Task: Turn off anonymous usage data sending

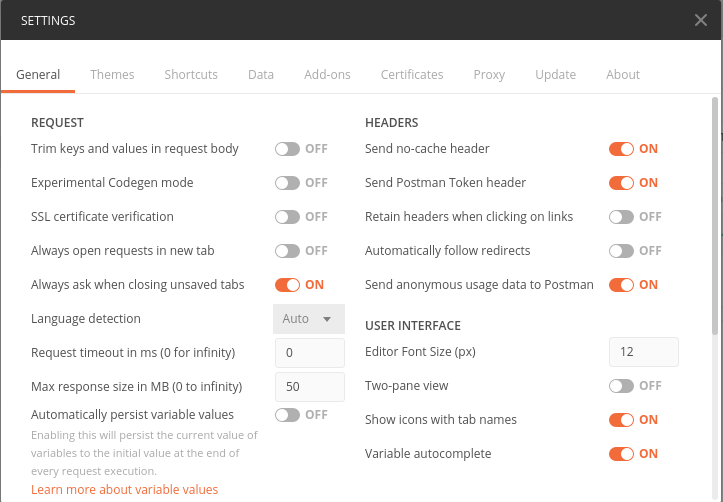Action: (x=621, y=285)
